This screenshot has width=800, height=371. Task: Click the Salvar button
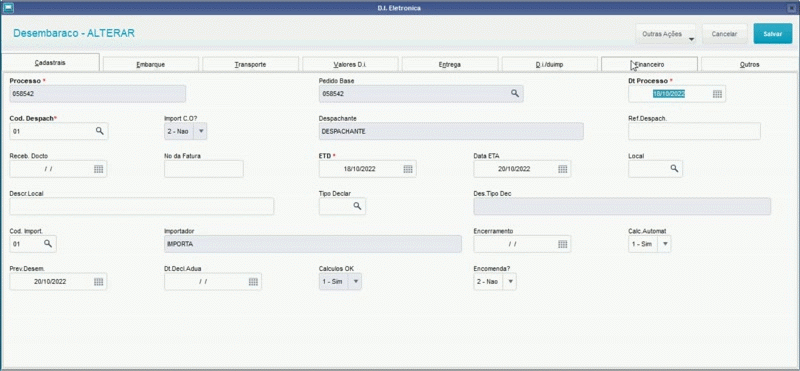pyautogui.click(x=772, y=34)
